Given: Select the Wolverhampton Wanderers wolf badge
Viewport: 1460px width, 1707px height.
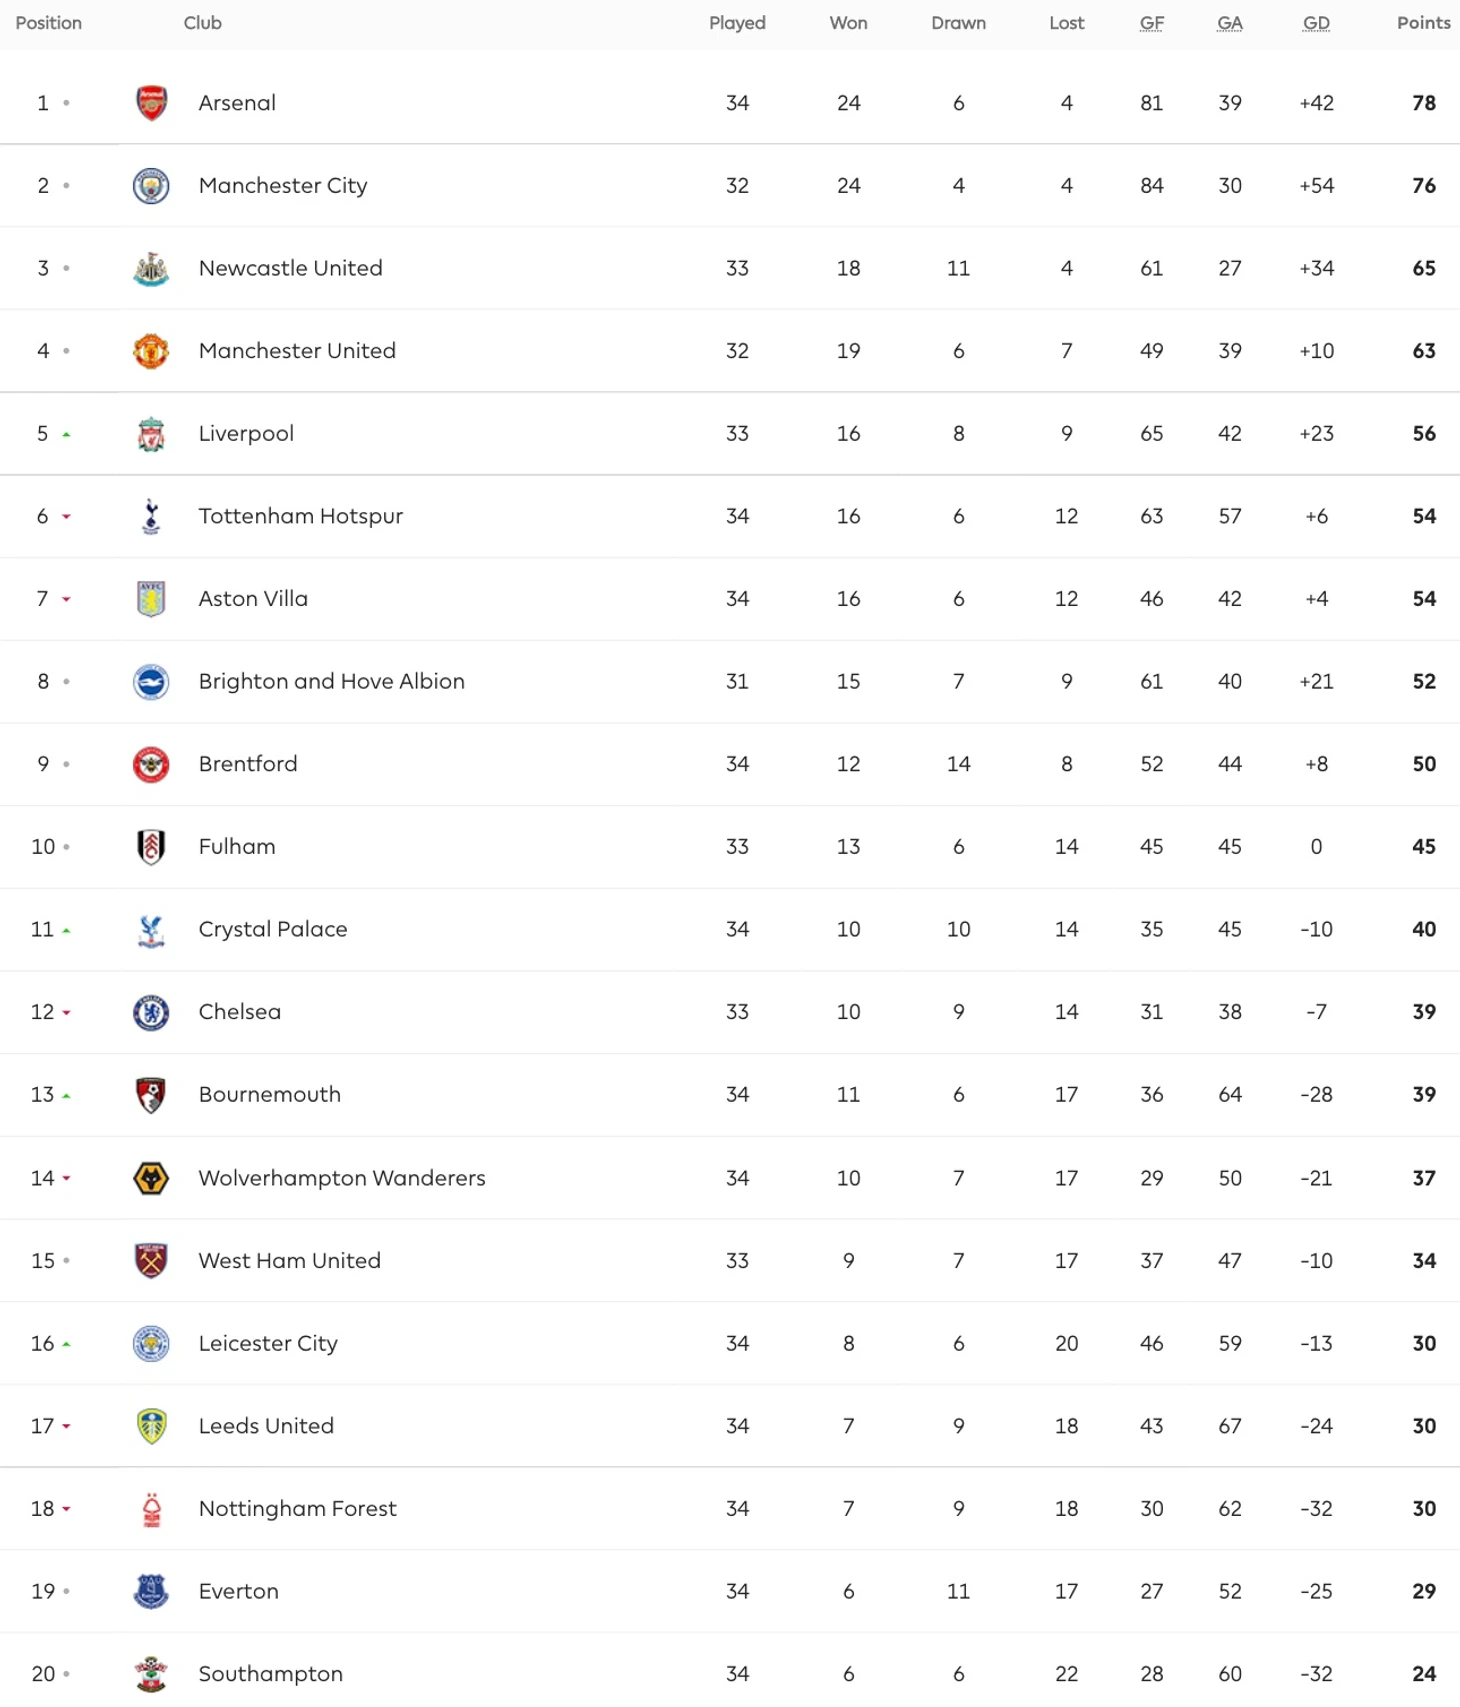Looking at the screenshot, I should pyautogui.click(x=151, y=1179).
